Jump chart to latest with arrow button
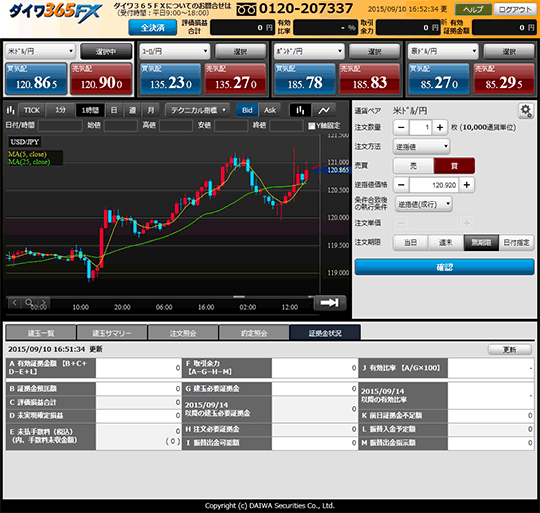The height and width of the screenshot is (513, 540). point(330,303)
